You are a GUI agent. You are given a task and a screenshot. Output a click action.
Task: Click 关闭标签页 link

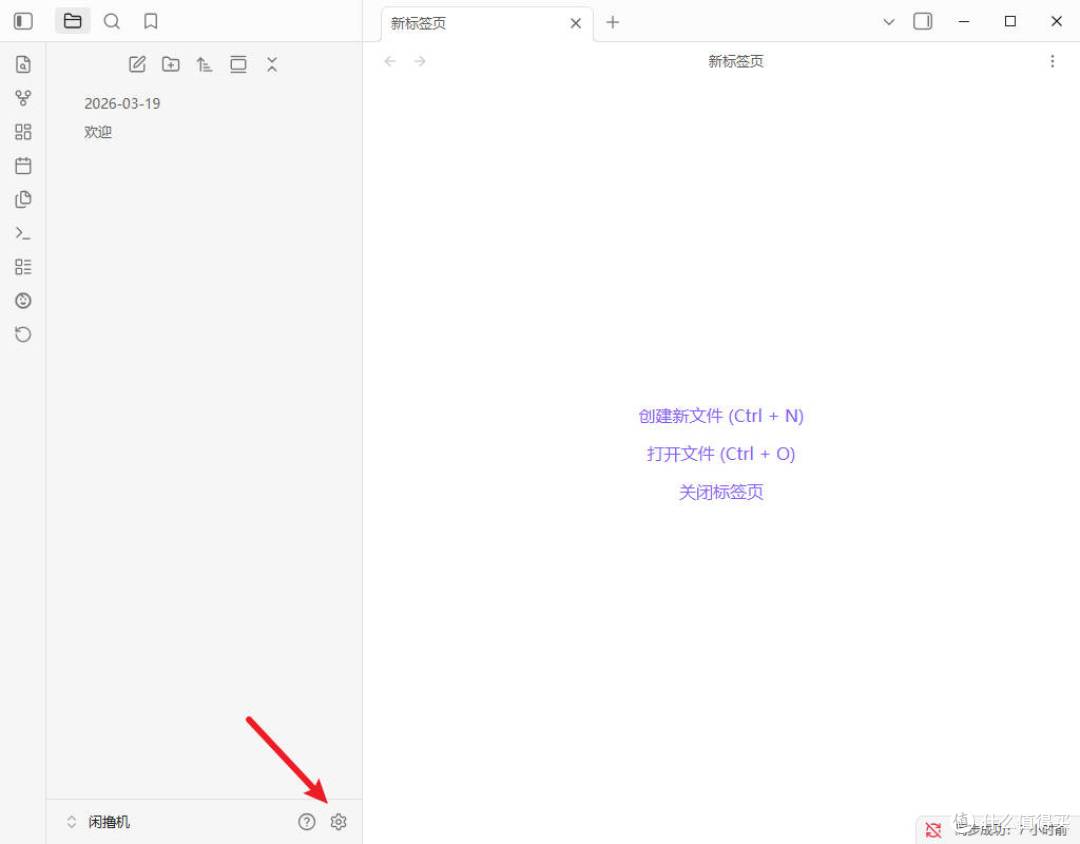[721, 492]
